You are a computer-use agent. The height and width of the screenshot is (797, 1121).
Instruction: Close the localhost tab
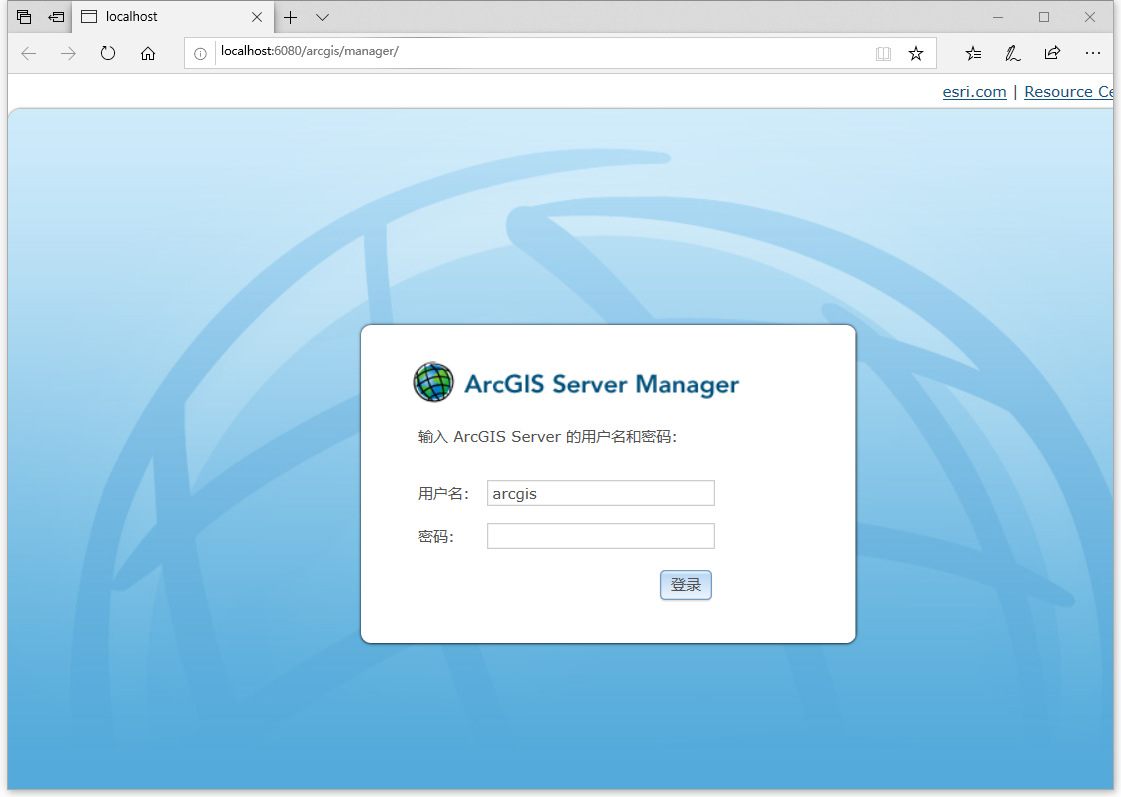coord(257,17)
